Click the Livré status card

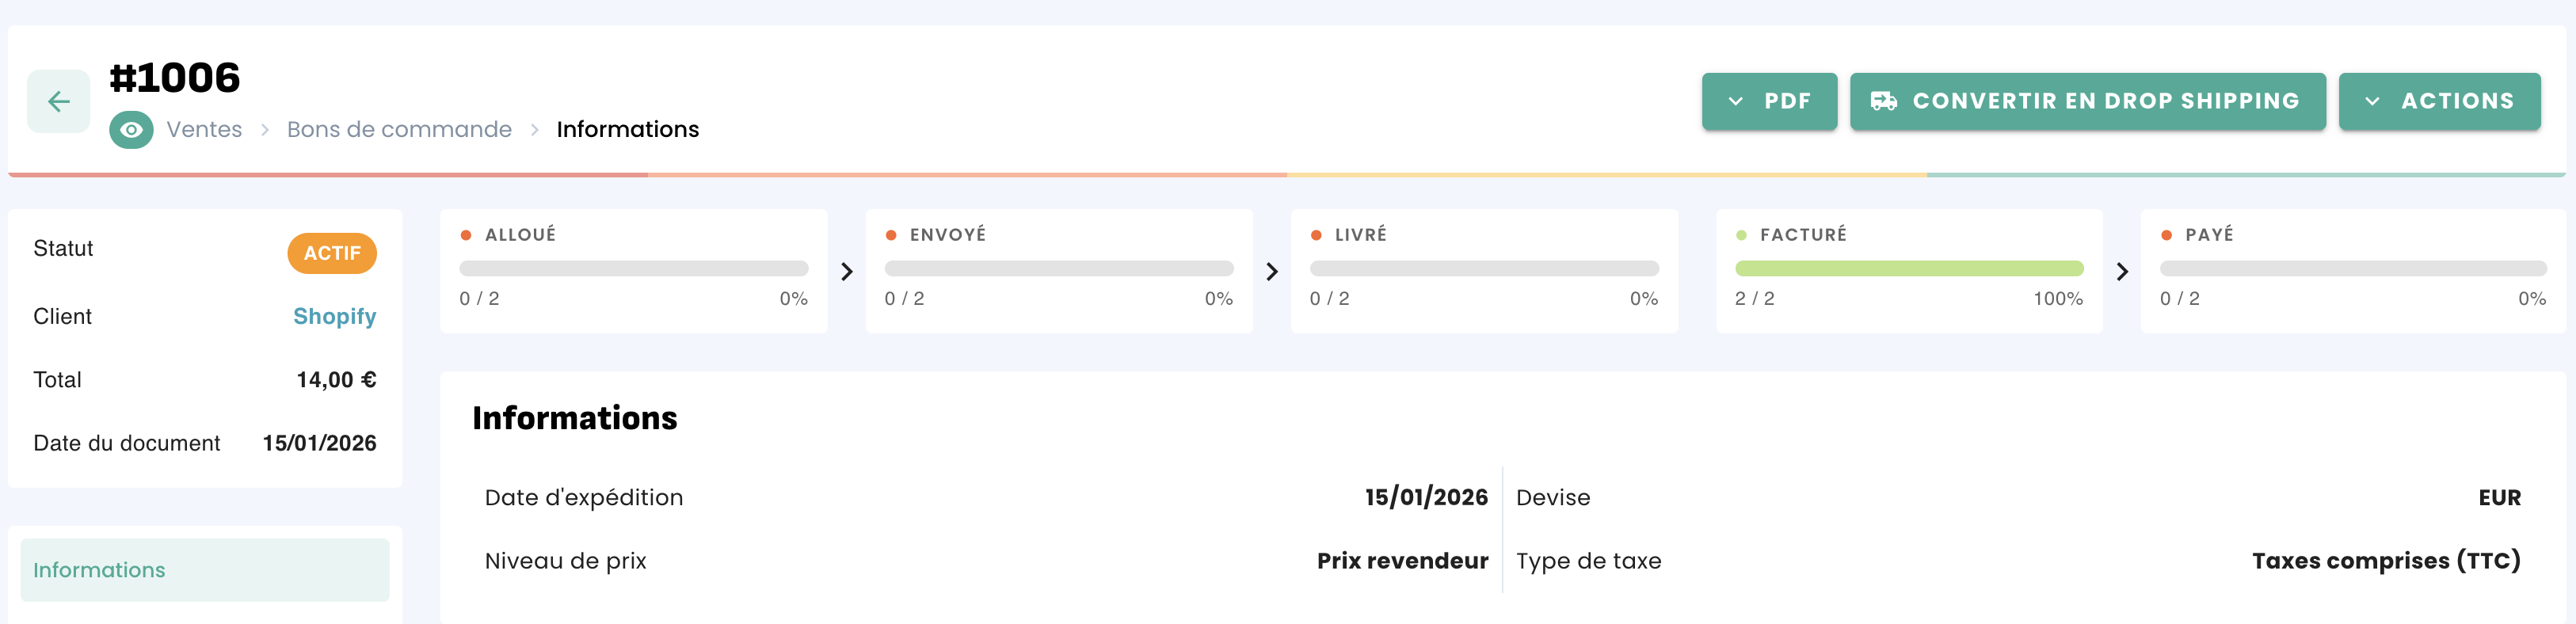[x=1483, y=271]
